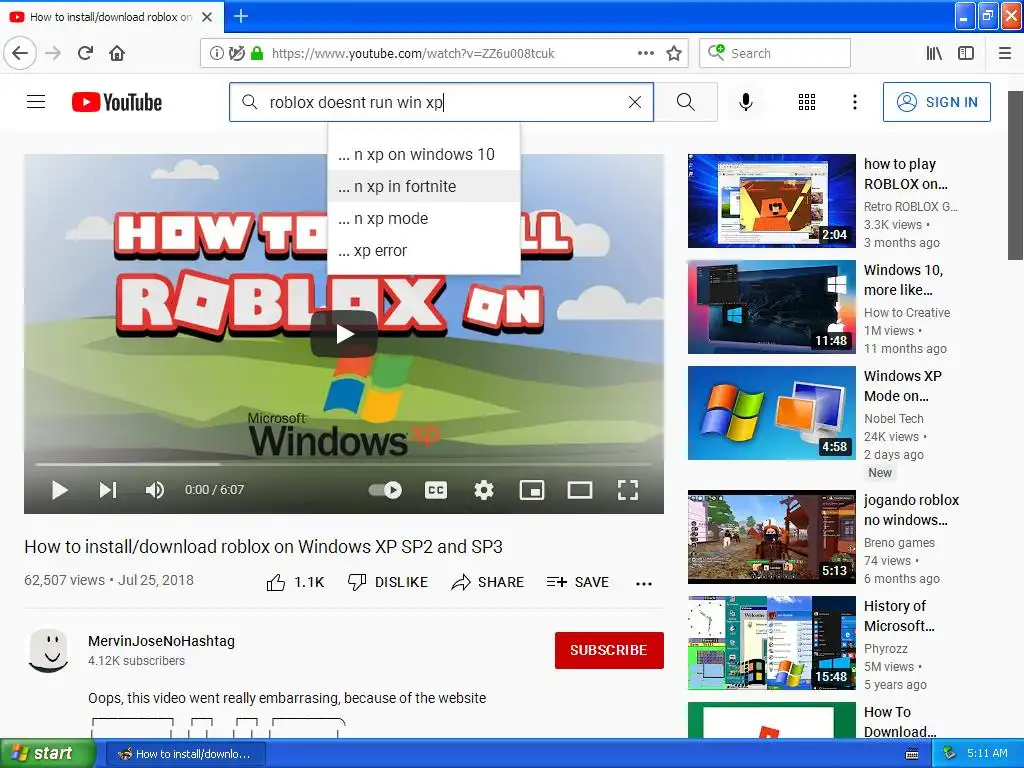Open MervinJoseNoHashtag channel name link
The width and height of the screenshot is (1024, 768).
click(x=161, y=641)
